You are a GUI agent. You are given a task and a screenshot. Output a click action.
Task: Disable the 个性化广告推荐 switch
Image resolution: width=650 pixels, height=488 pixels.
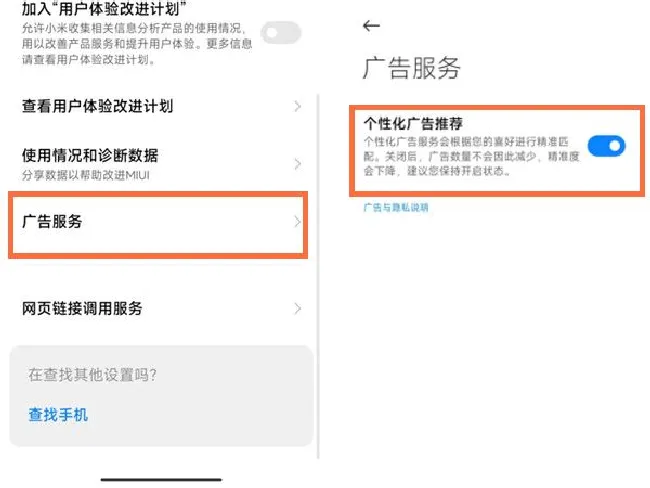click(606, 146)
